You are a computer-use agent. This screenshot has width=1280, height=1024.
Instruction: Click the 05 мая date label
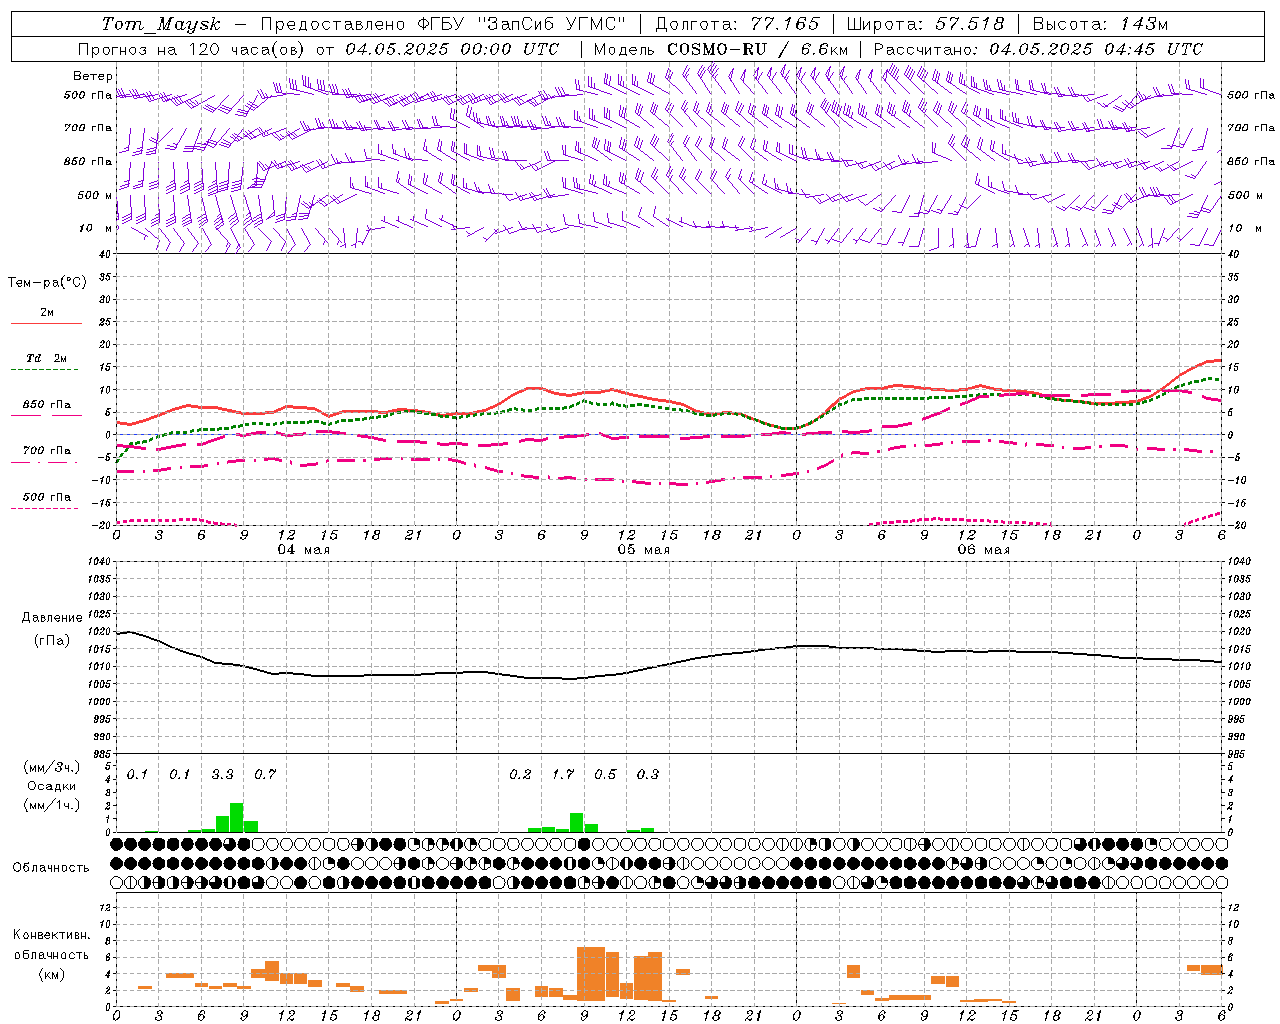click(643, 550)
